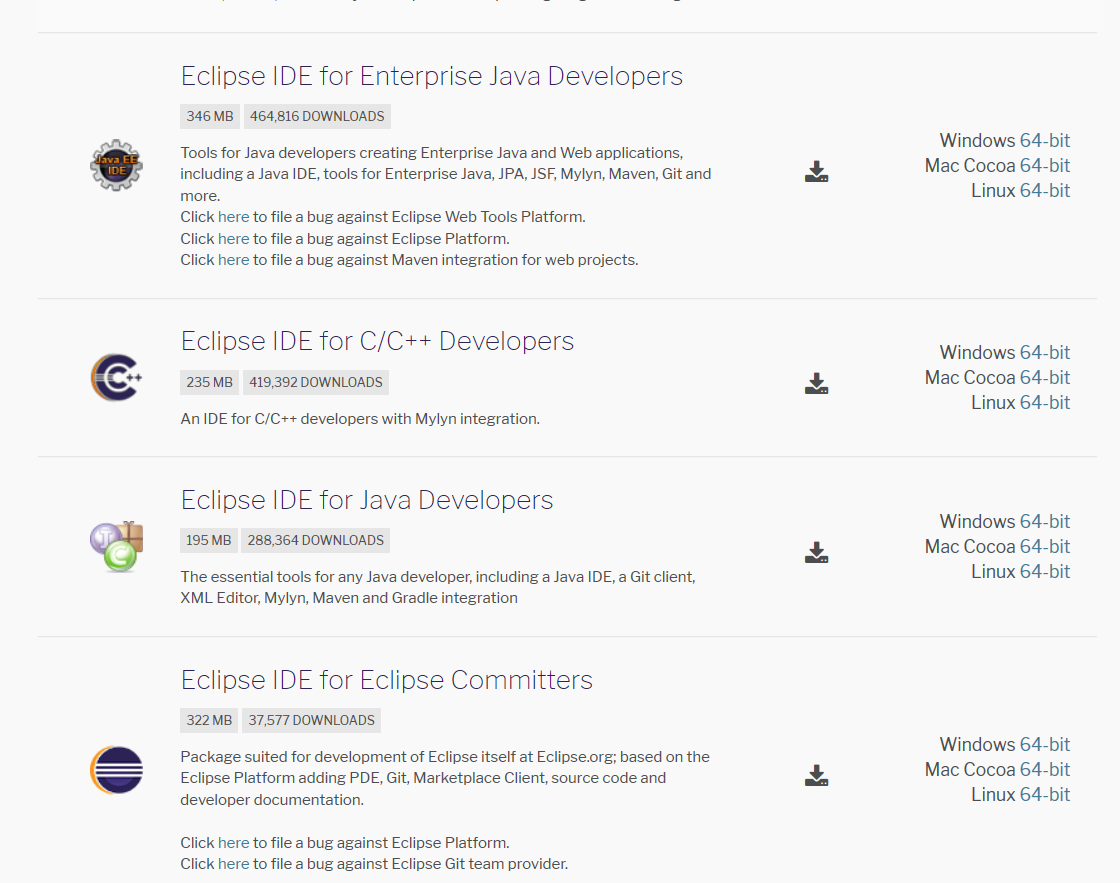Download Enterprise Java Developers package via arrow icon

point(816,171)
